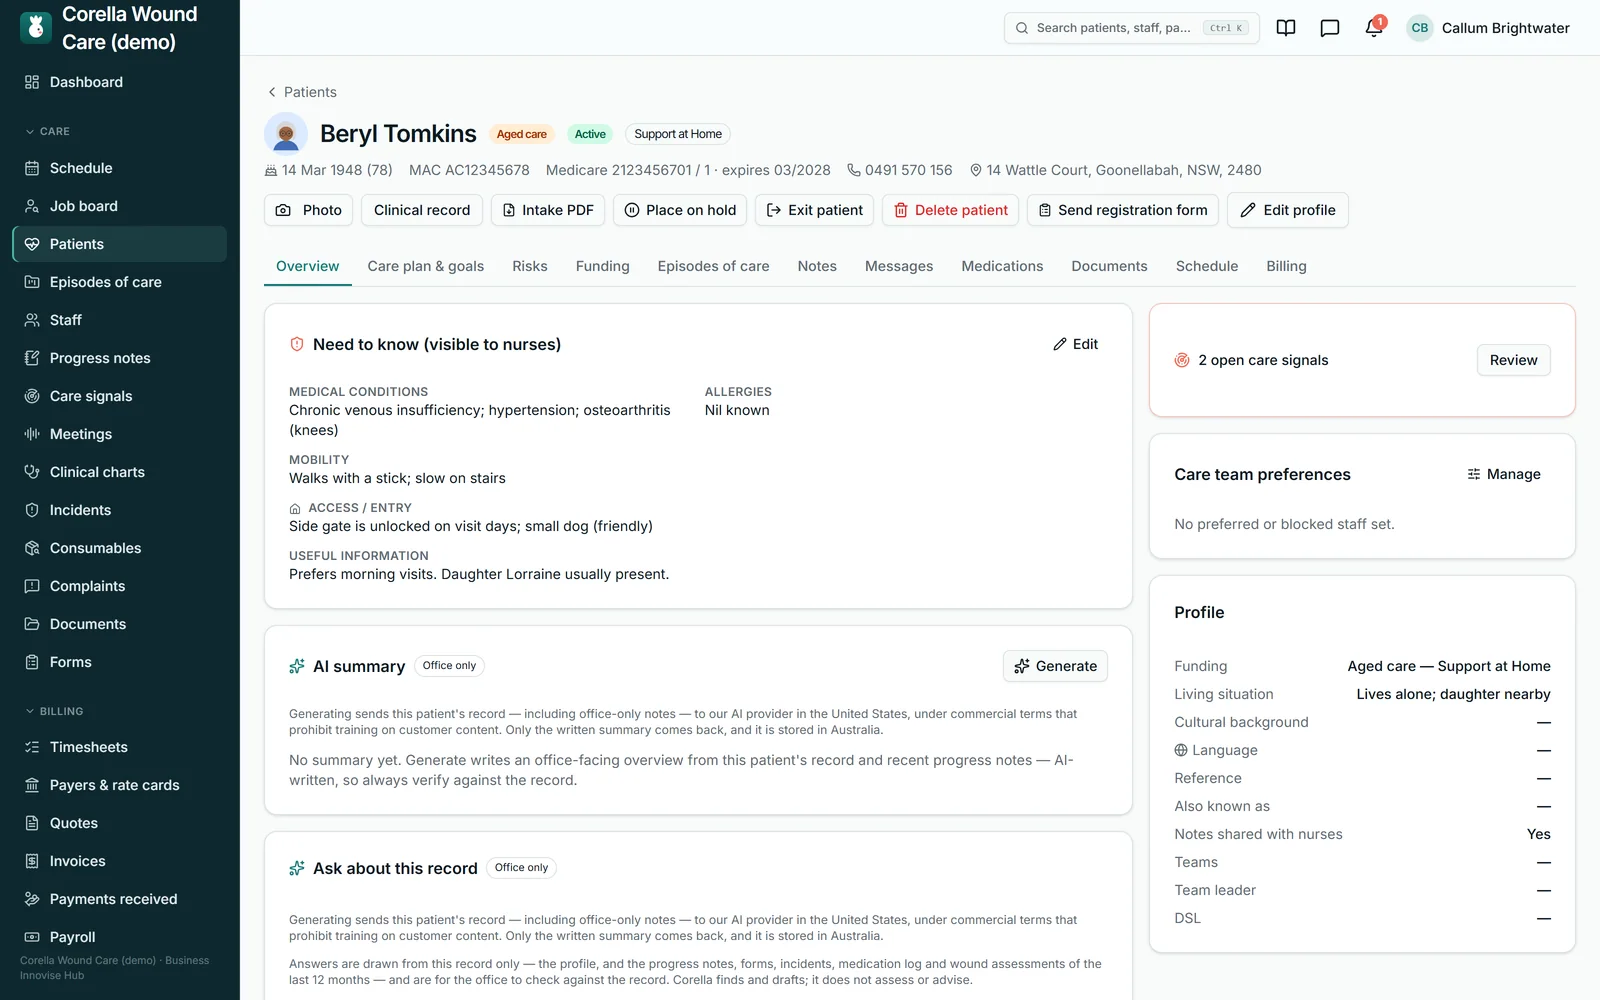The image size is (1600, 1000).
Task: Open Payers & rate cards in sidebar
Action: [119, 785]
